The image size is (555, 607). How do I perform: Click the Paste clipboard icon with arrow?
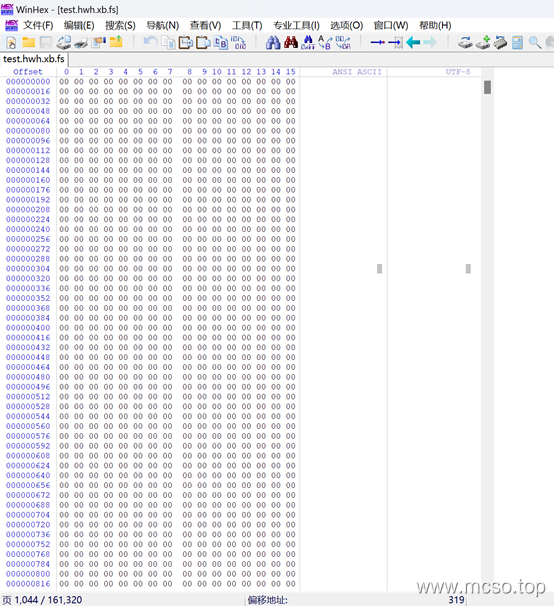pyautogui.click(x=186, y=42)
